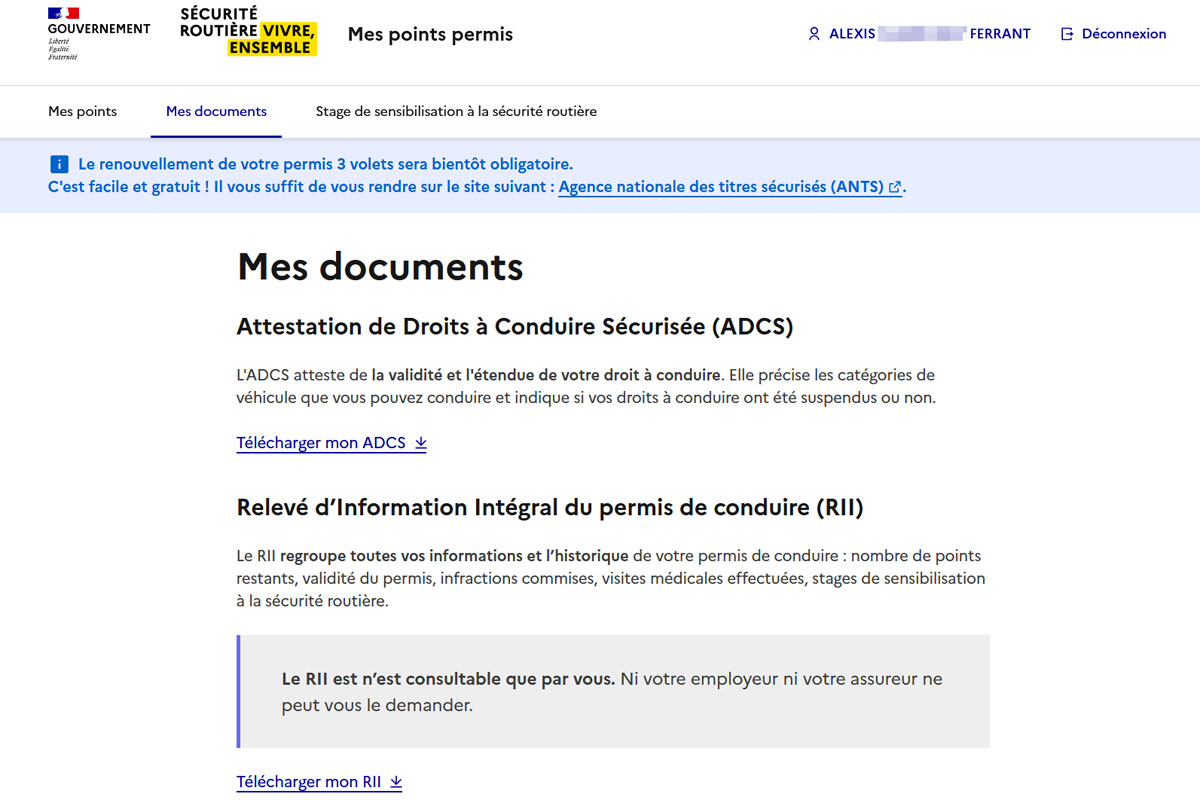Click the download arrow icon next to RII
The height and width of the screenshot is (800, 1200).
tap(395, 782)
